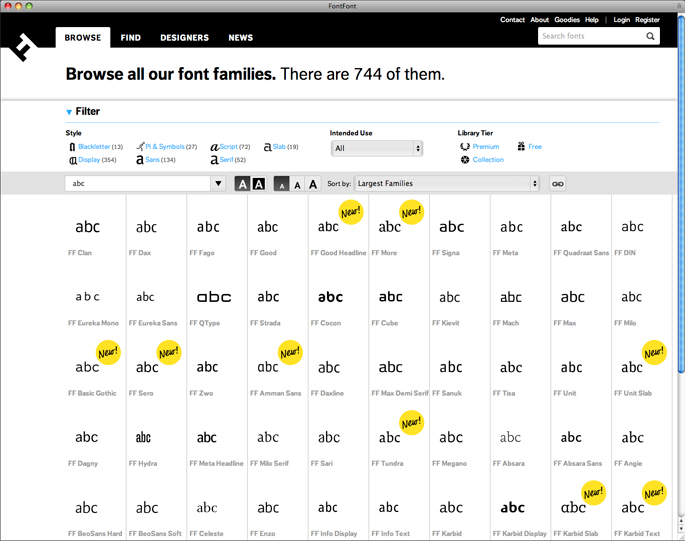Filter by Premium library tier link
The image size is (685, 541).
(486, 147)
